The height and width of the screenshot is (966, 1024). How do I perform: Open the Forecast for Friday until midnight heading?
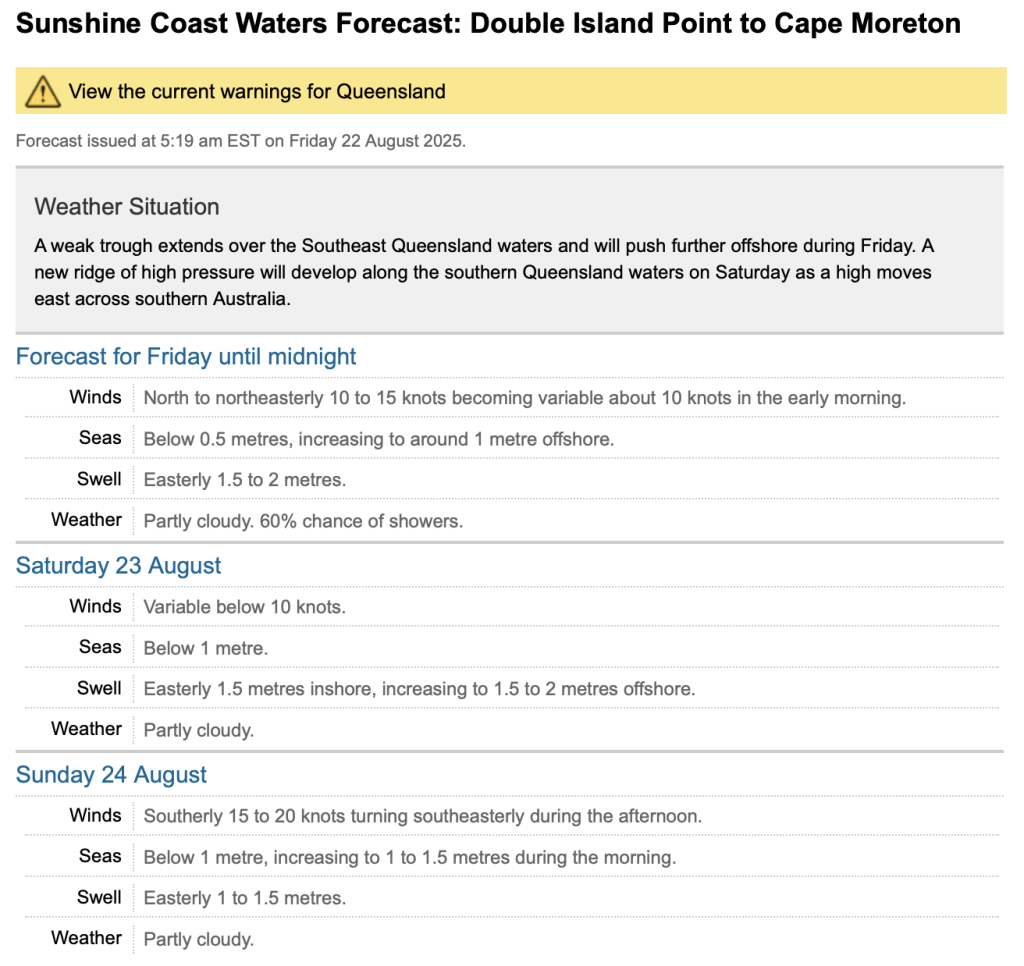pos(186,356)
